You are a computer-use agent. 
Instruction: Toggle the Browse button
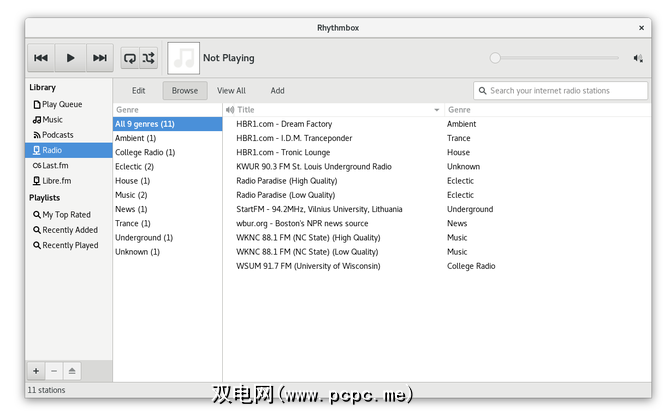click(x=185, y=91)
